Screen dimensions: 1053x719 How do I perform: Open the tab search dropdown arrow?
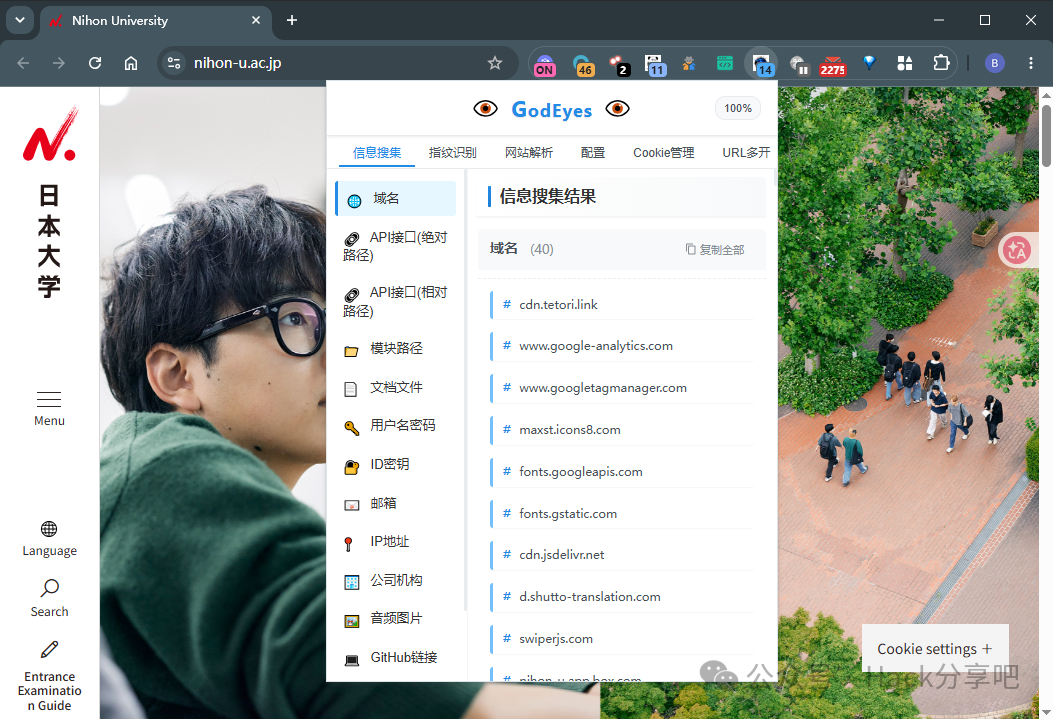(20, 20)
